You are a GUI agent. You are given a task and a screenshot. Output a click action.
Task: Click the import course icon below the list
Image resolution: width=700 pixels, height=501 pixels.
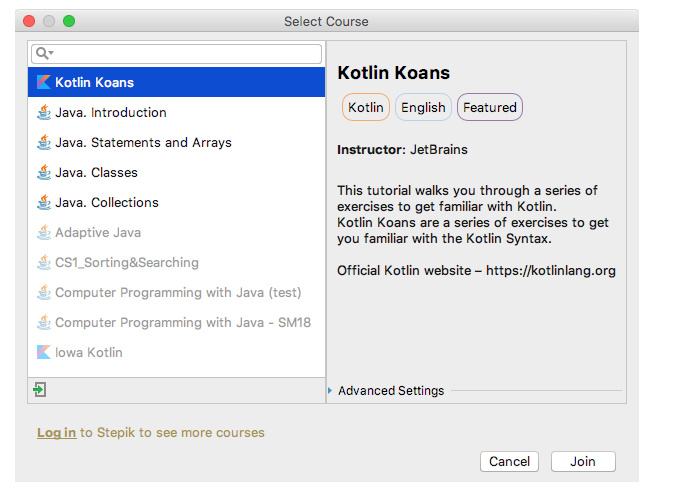(x=40, y=389)
